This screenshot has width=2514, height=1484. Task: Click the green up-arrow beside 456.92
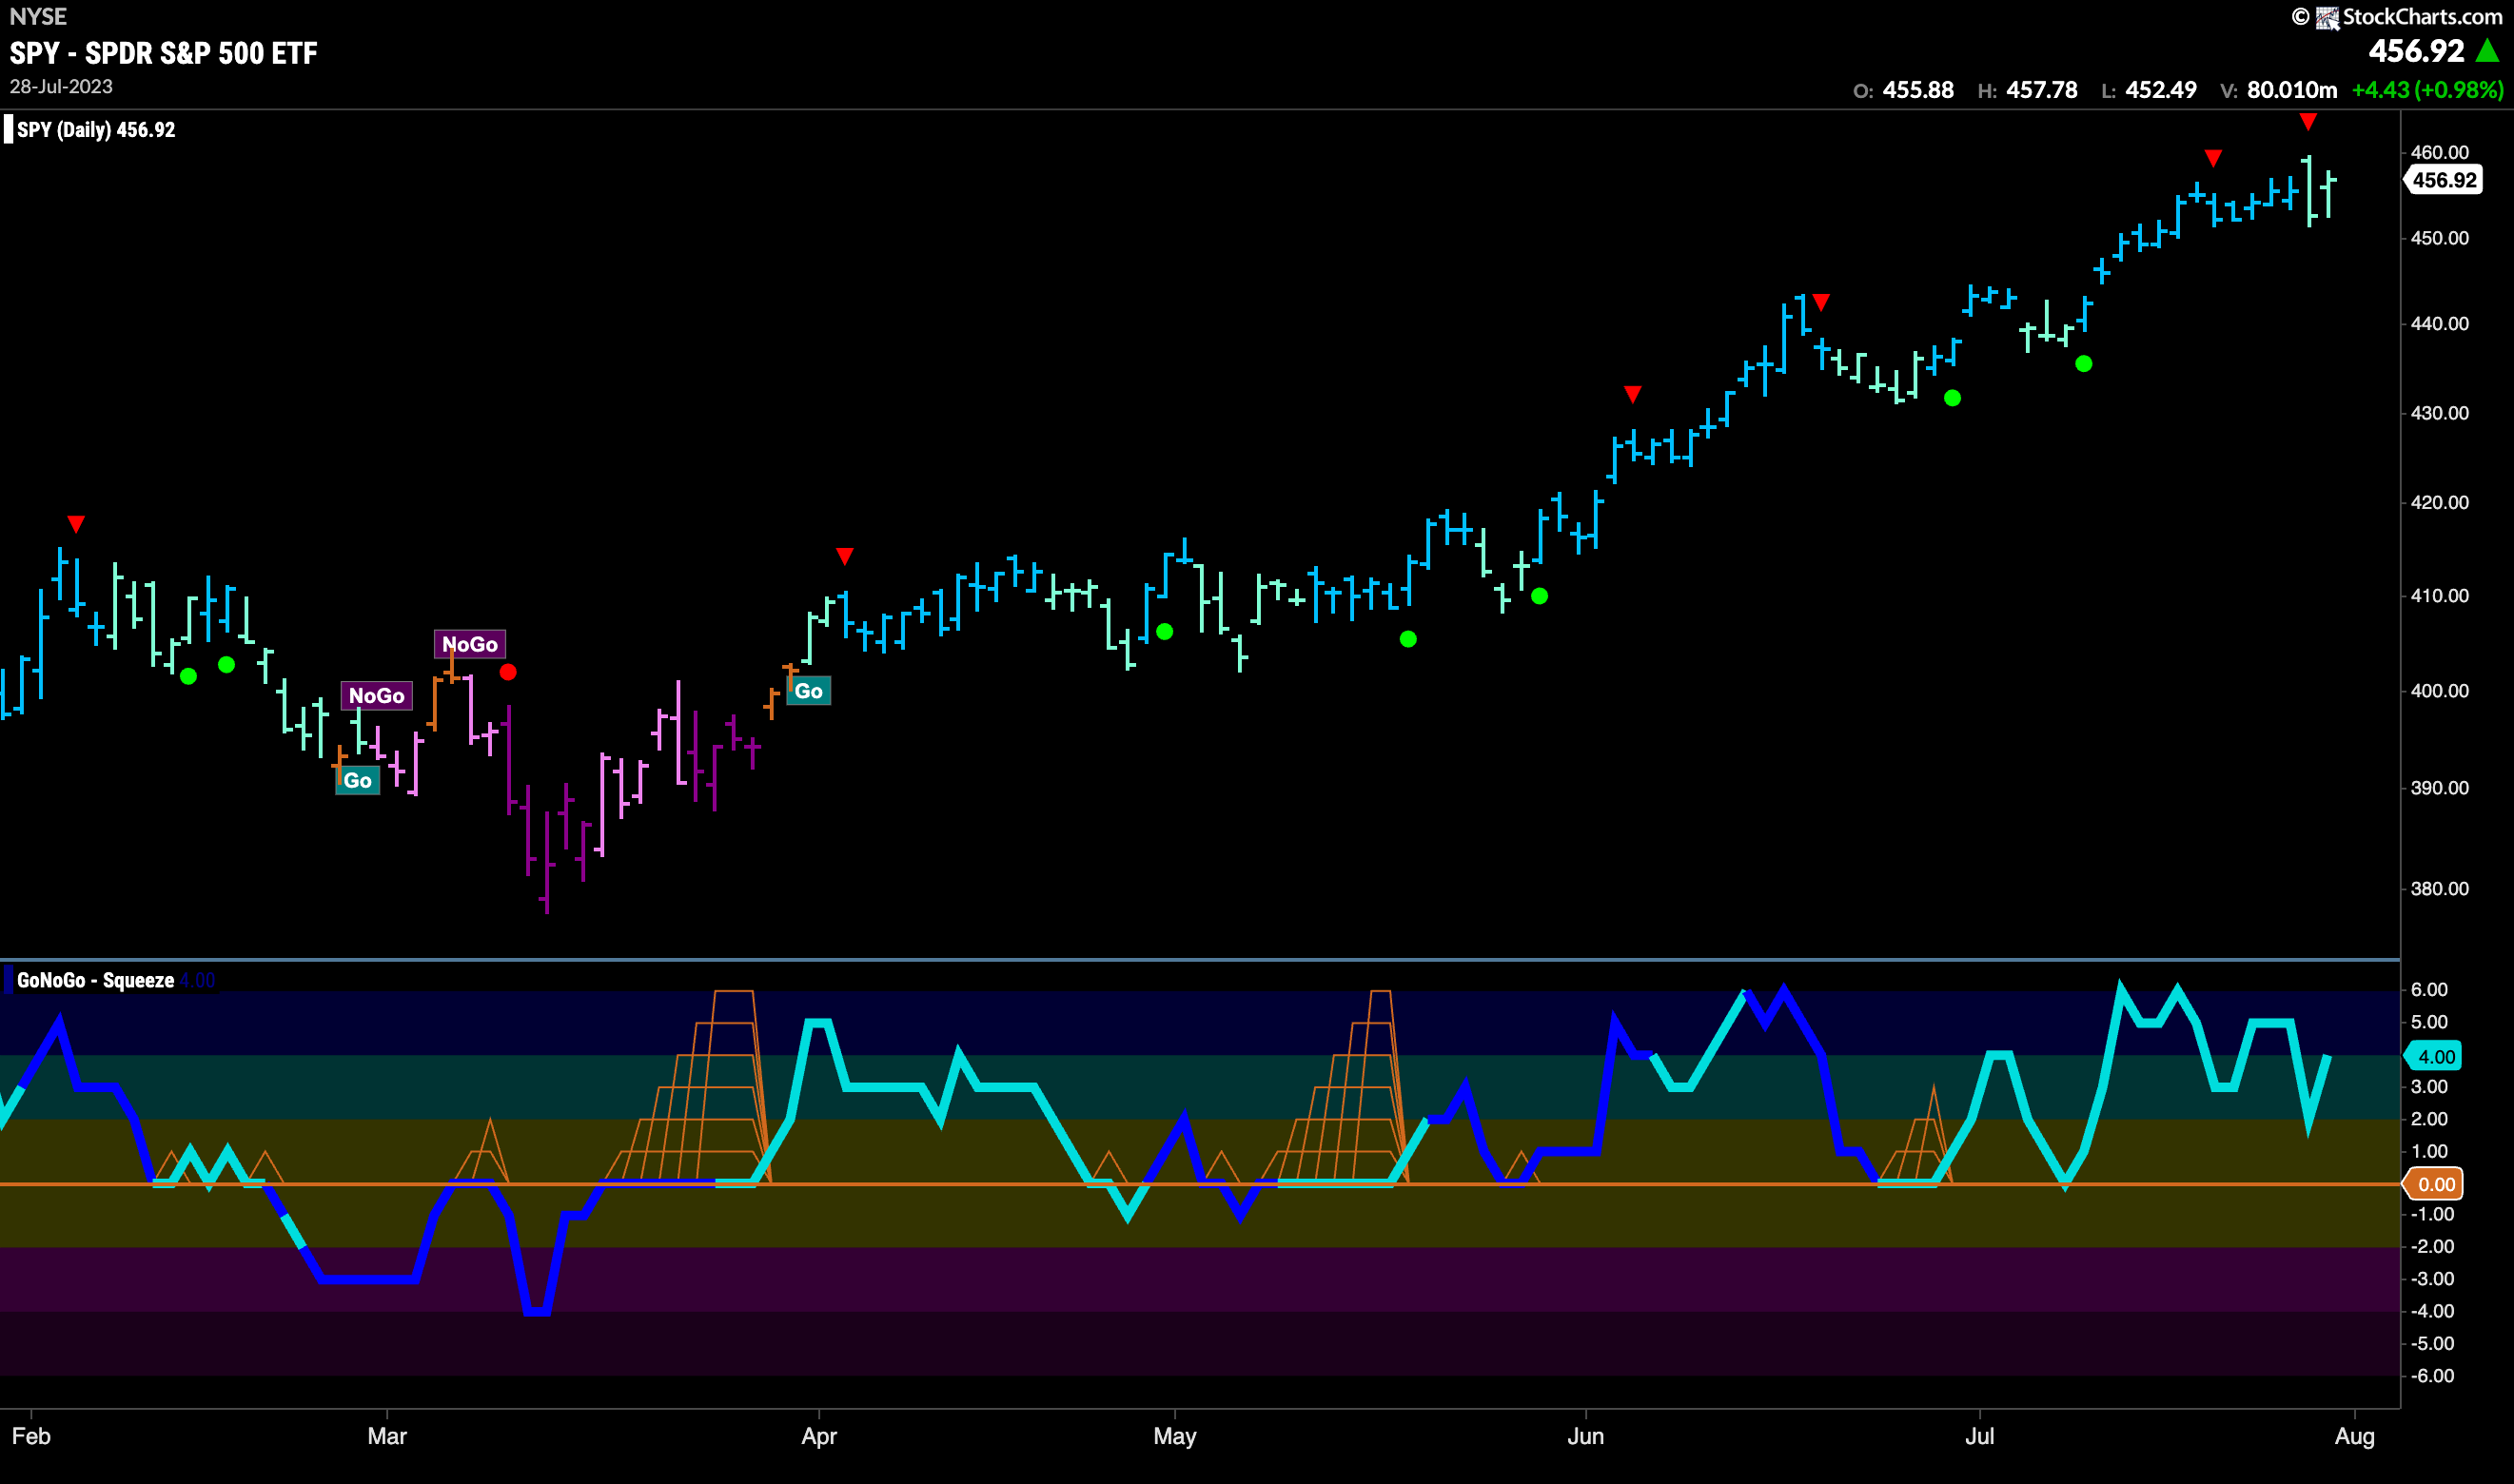(2487, 50)
